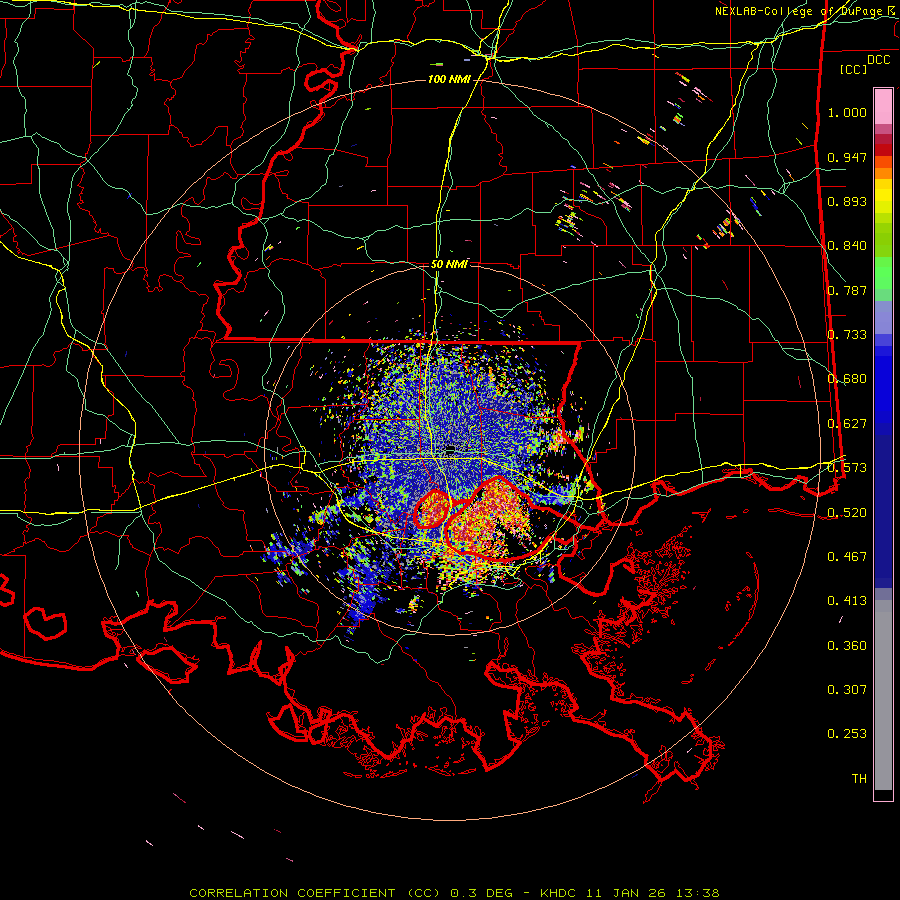Click the 0.413 legend value
The image size is (900, 900).
point(847,600)
